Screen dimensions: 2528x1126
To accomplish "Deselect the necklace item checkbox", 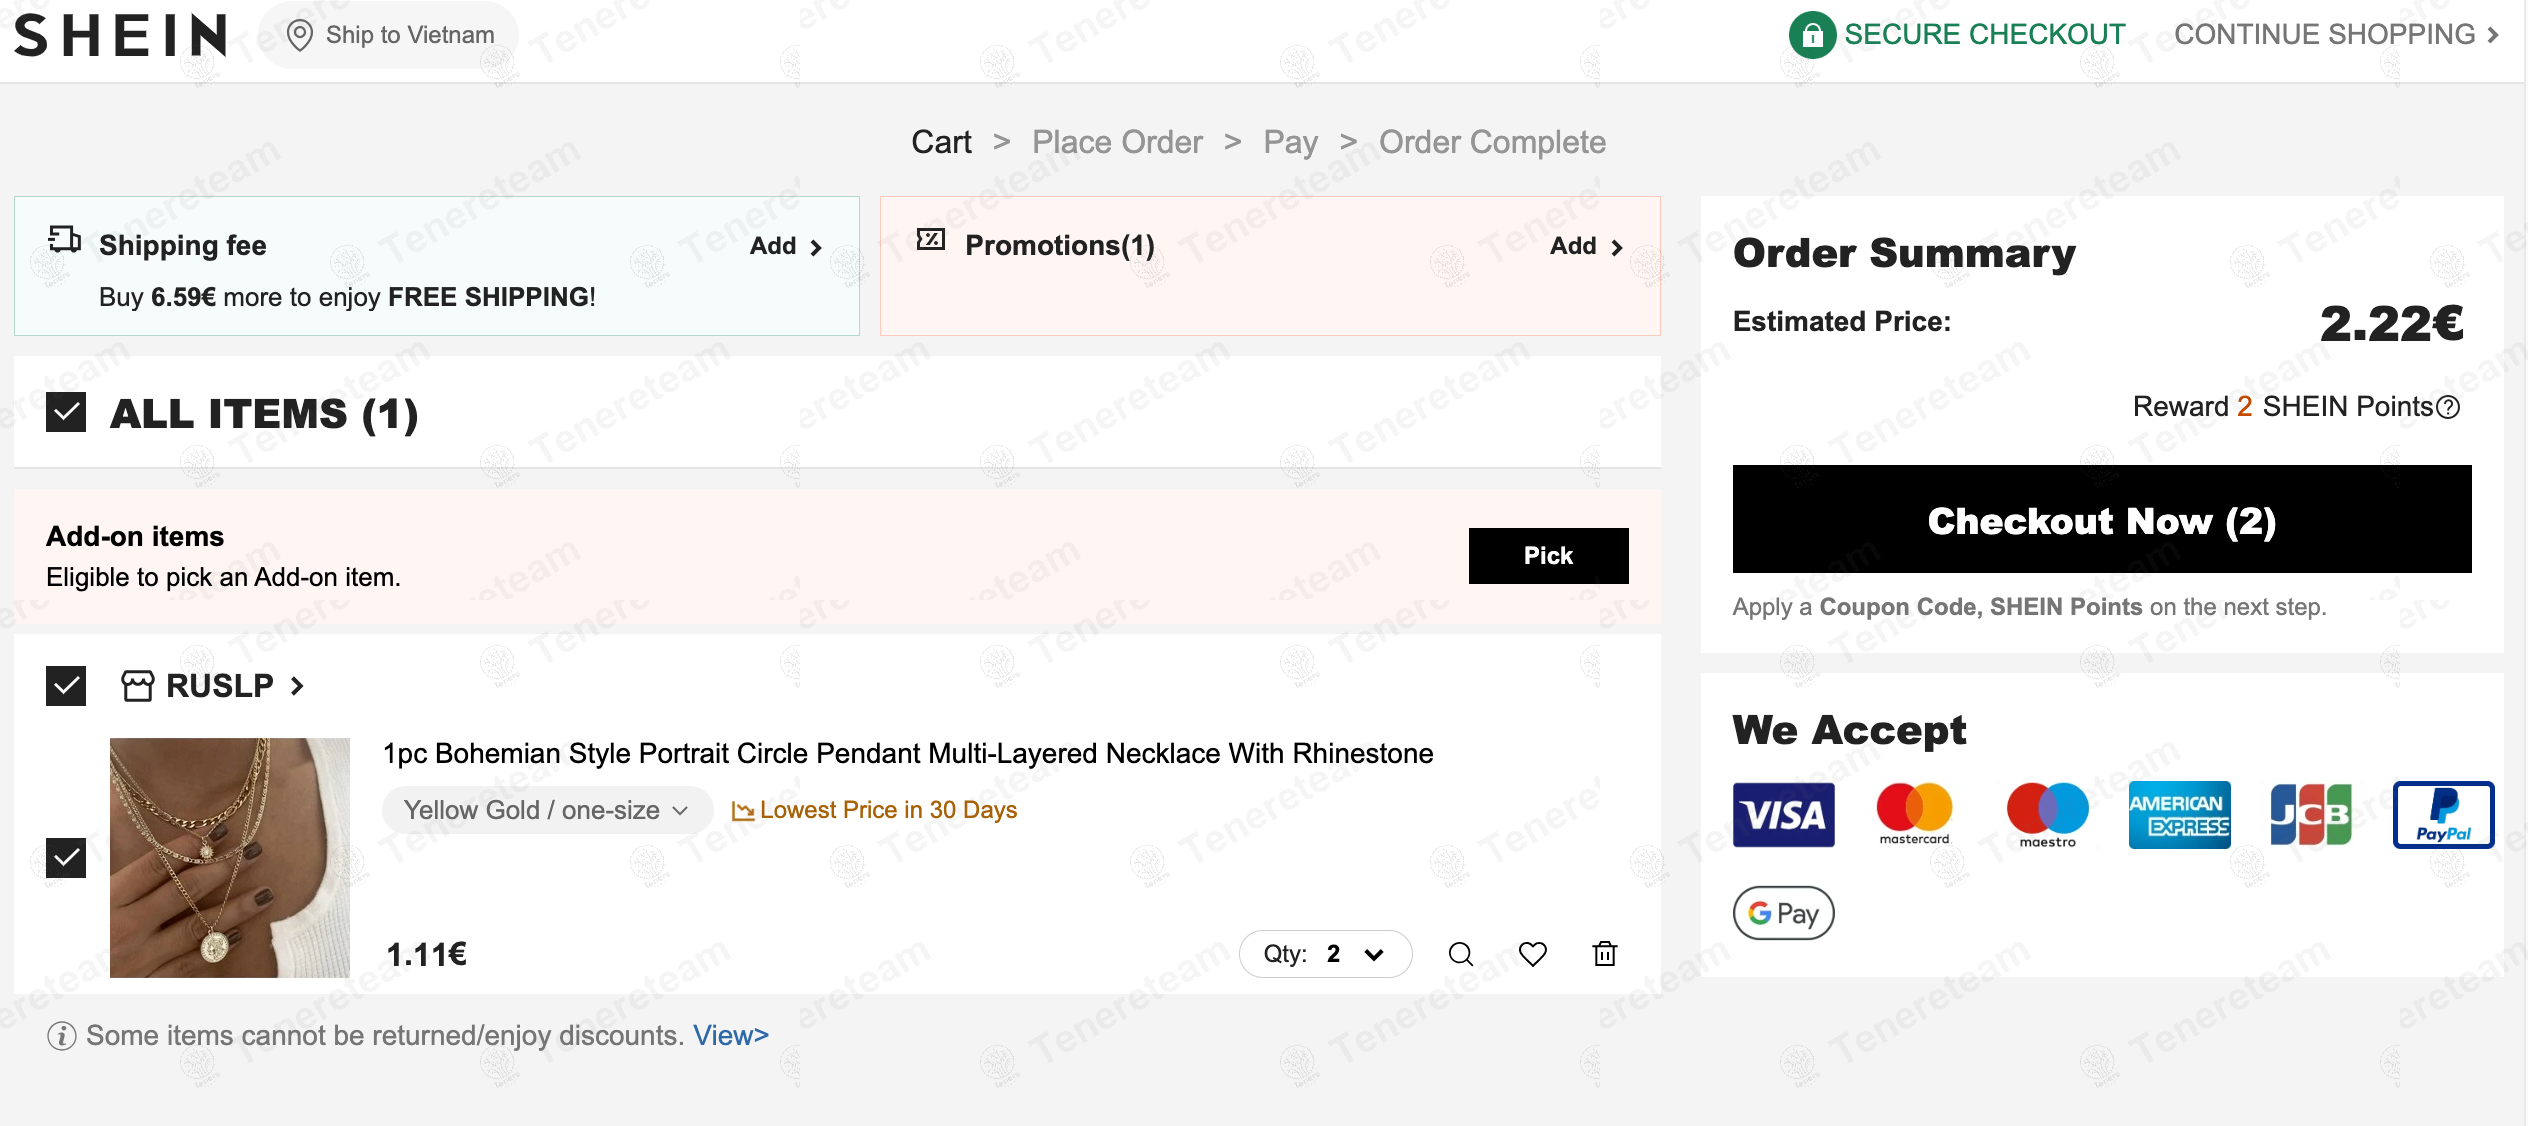I will (x=66, y=857).
